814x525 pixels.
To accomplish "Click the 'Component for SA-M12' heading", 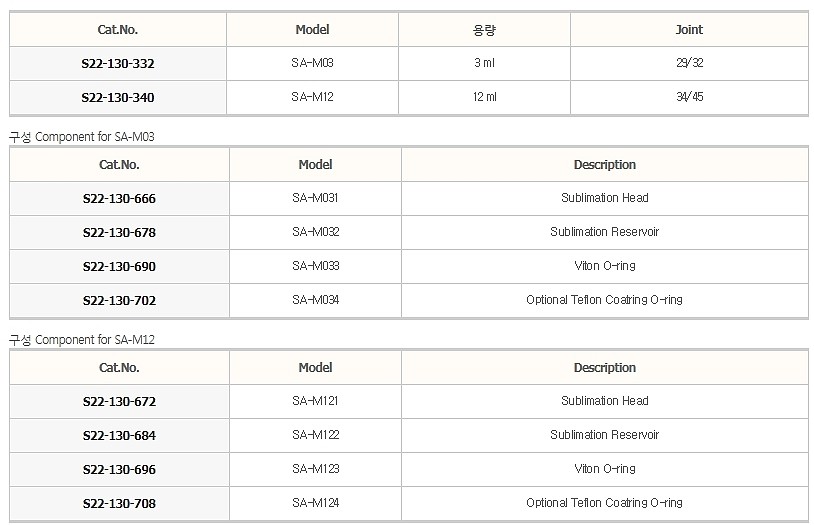I will pyautogui.click(x=94, y=340).
